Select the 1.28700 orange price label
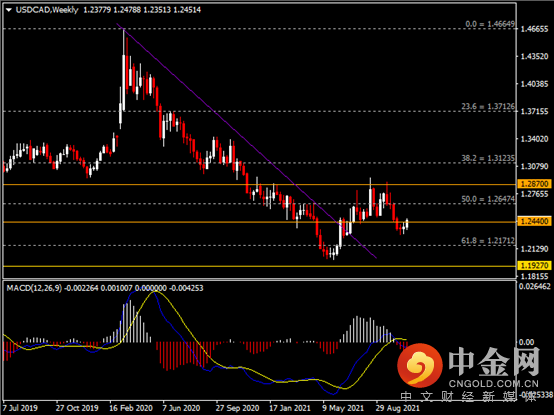 coord(534,184)
